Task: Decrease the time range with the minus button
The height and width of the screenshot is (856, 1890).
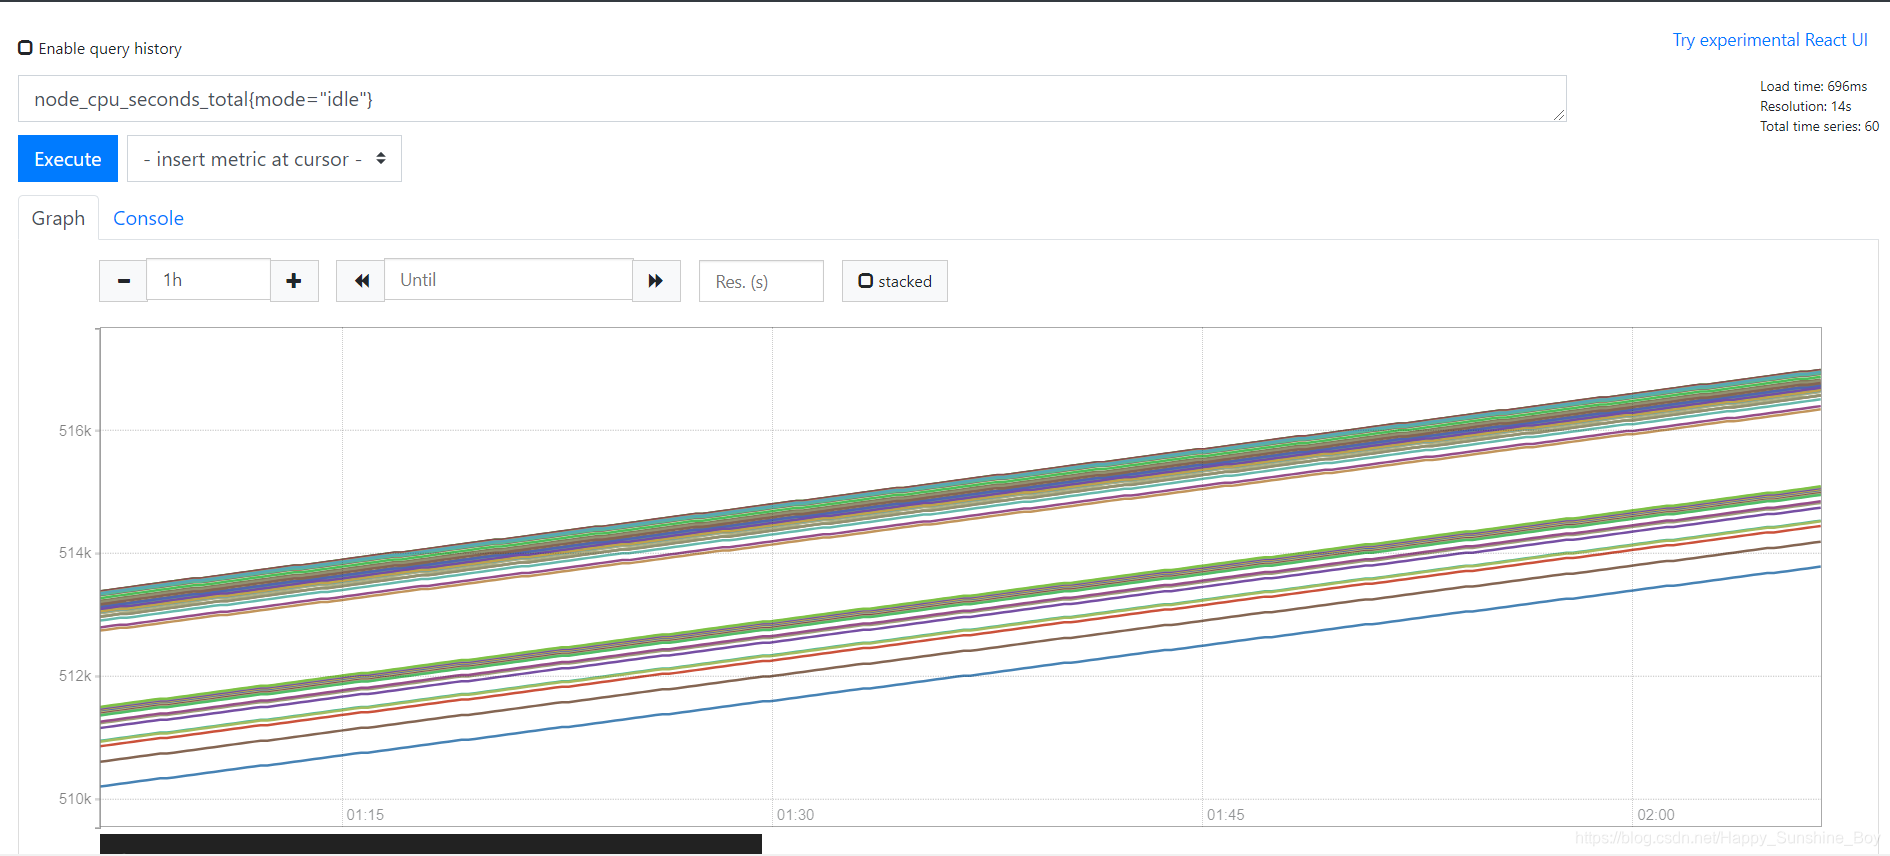Action: [x=123, y=281]
